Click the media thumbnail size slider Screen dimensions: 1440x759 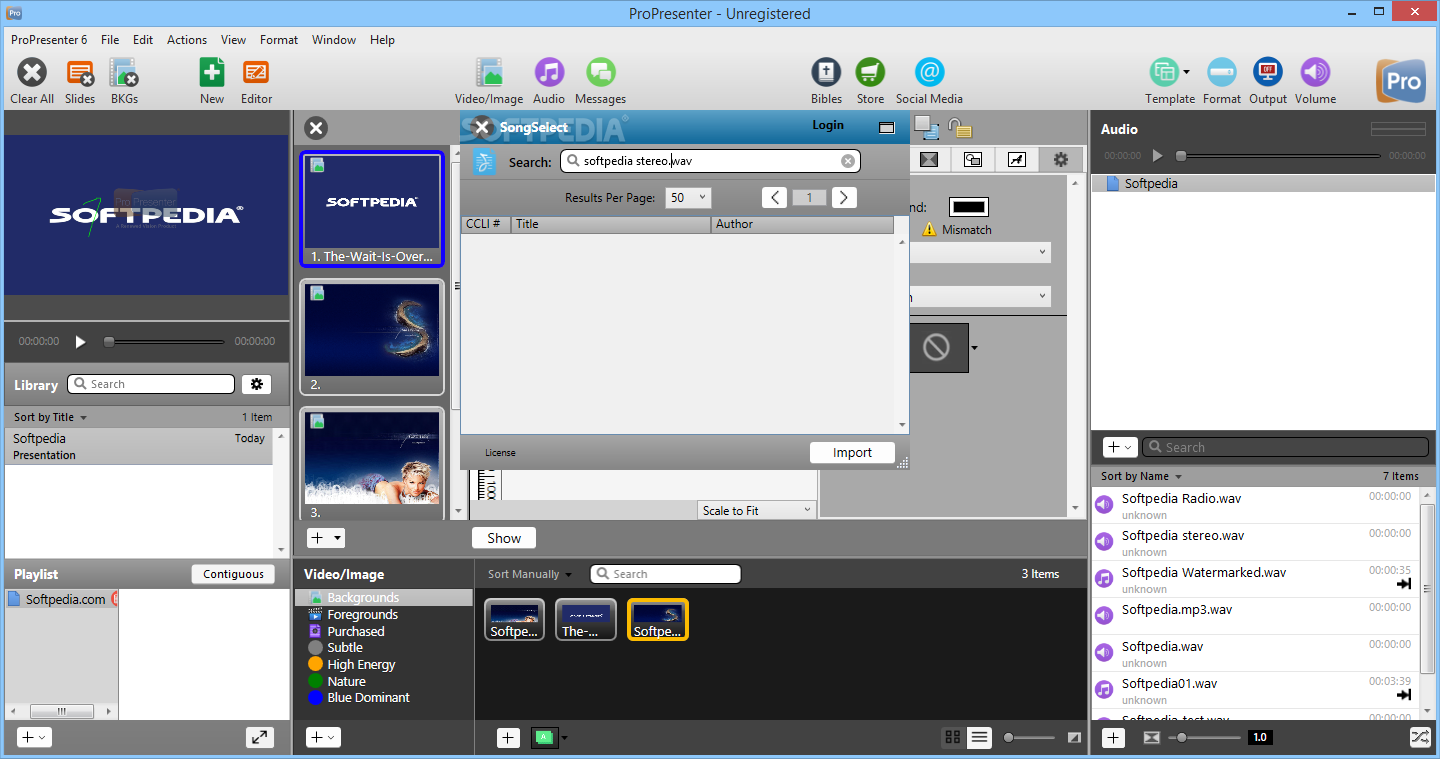click(1030, 737)
